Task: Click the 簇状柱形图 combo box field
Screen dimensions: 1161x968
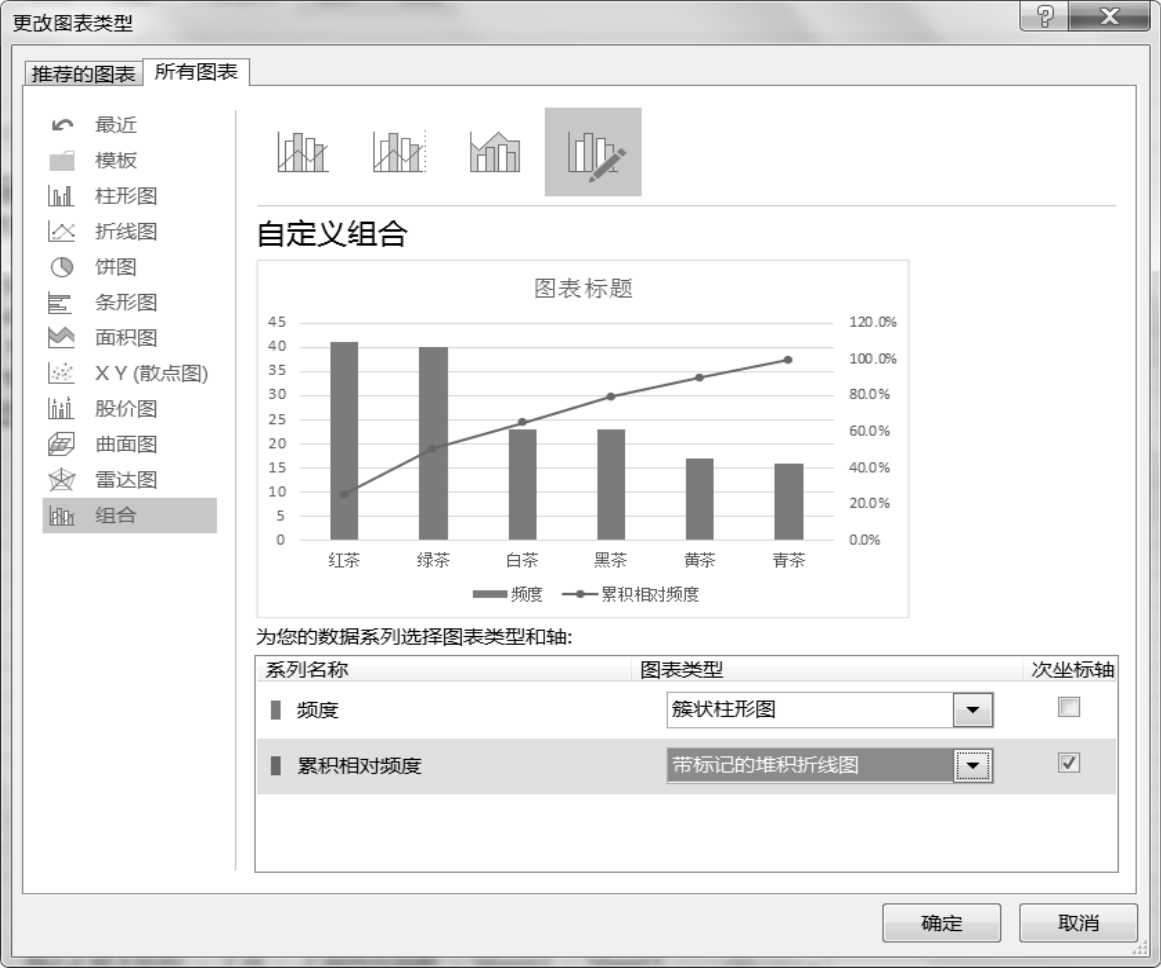Action: pyautogui.click(x=810, y=710)
